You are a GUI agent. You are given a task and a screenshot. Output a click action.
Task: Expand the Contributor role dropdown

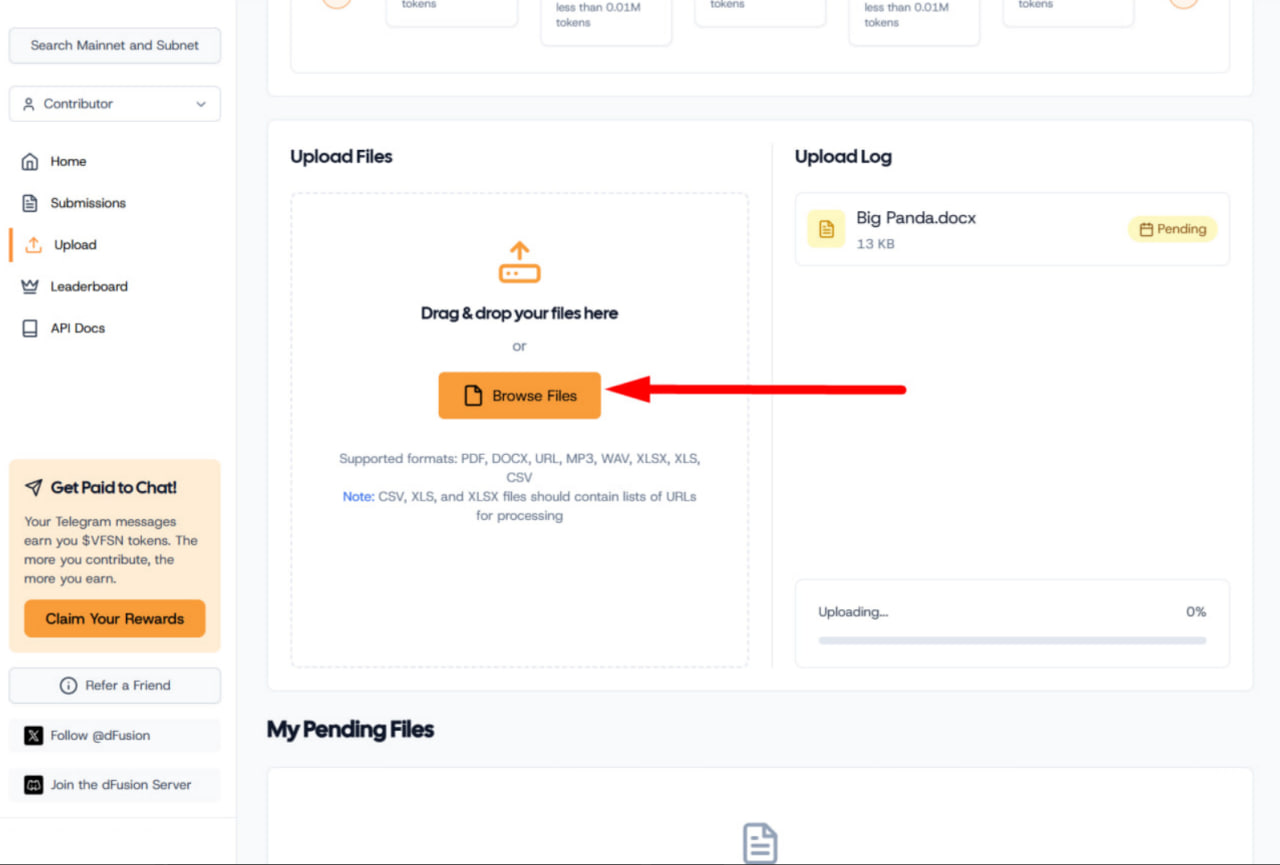coord(115,104)
